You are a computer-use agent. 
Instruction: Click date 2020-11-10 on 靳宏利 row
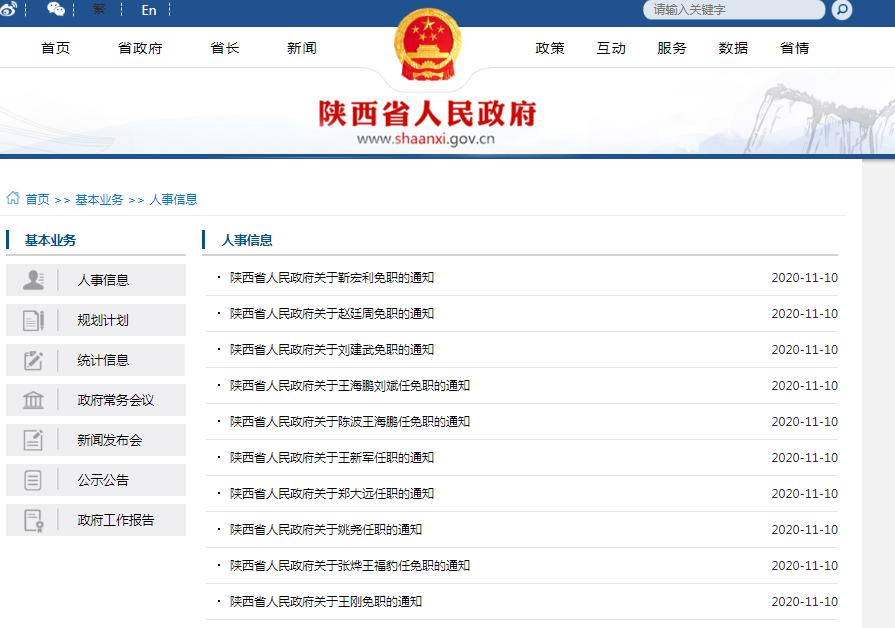point(804,277)
